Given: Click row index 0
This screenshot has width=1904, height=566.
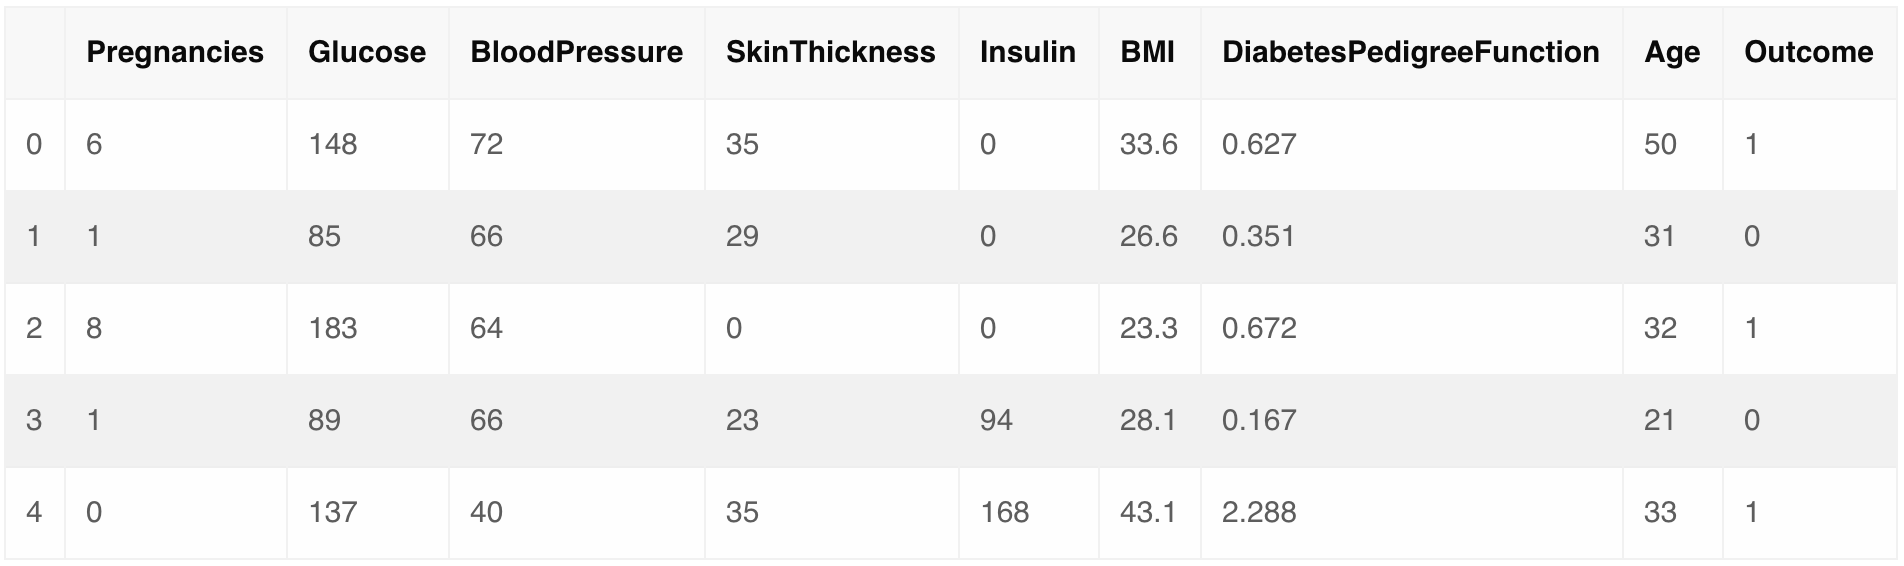Looking at the screenshot, I should pyautogui.click(x=34, y=145).
